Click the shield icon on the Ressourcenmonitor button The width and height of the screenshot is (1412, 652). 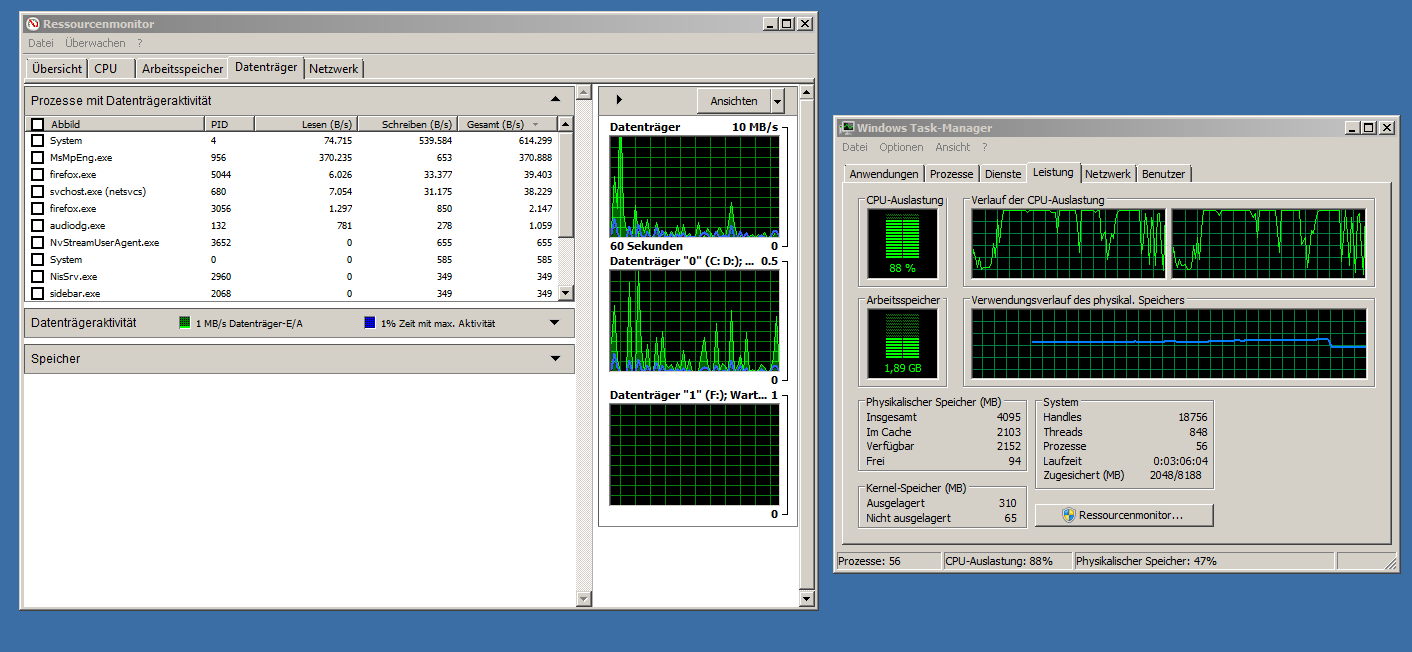(1068, 515)
